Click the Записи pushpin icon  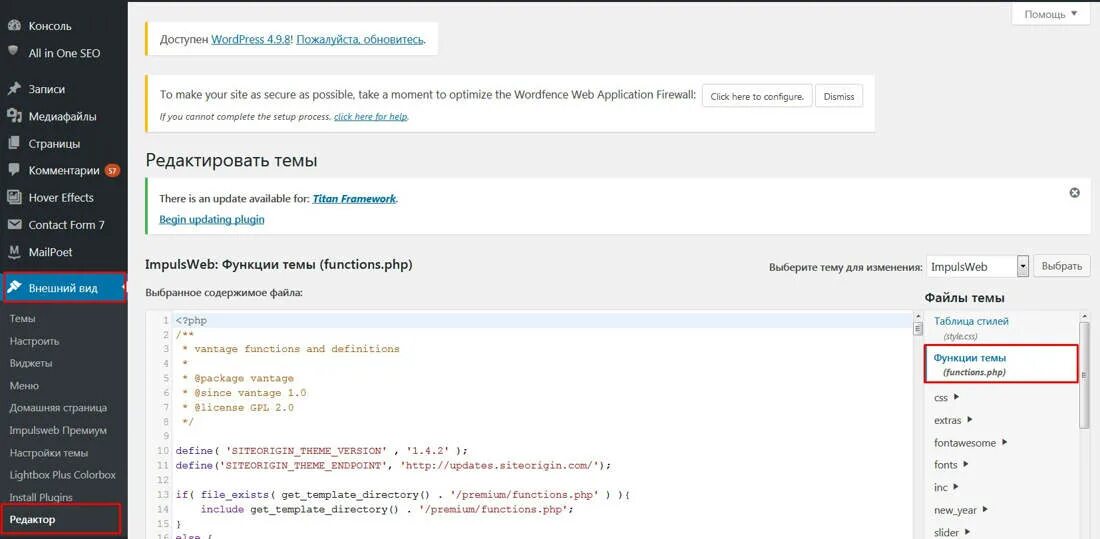[14, 89]
